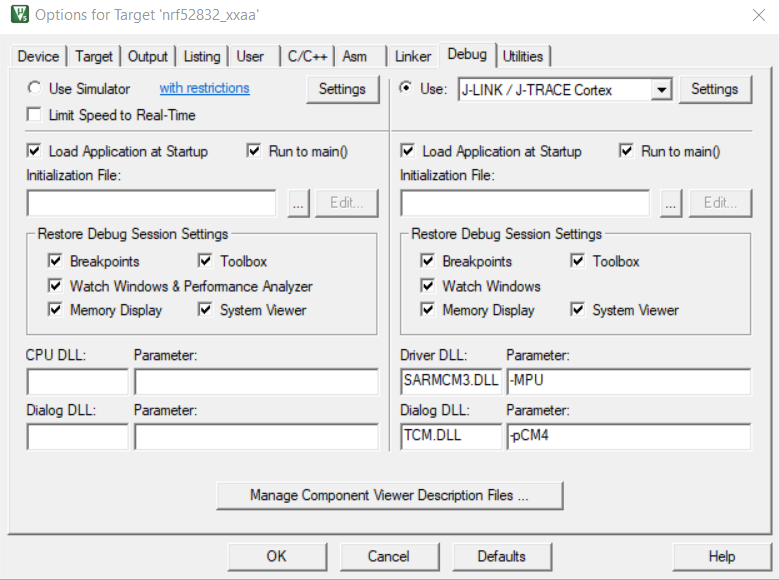
Task: Open simulator Settings button
Action: (342, 89)
